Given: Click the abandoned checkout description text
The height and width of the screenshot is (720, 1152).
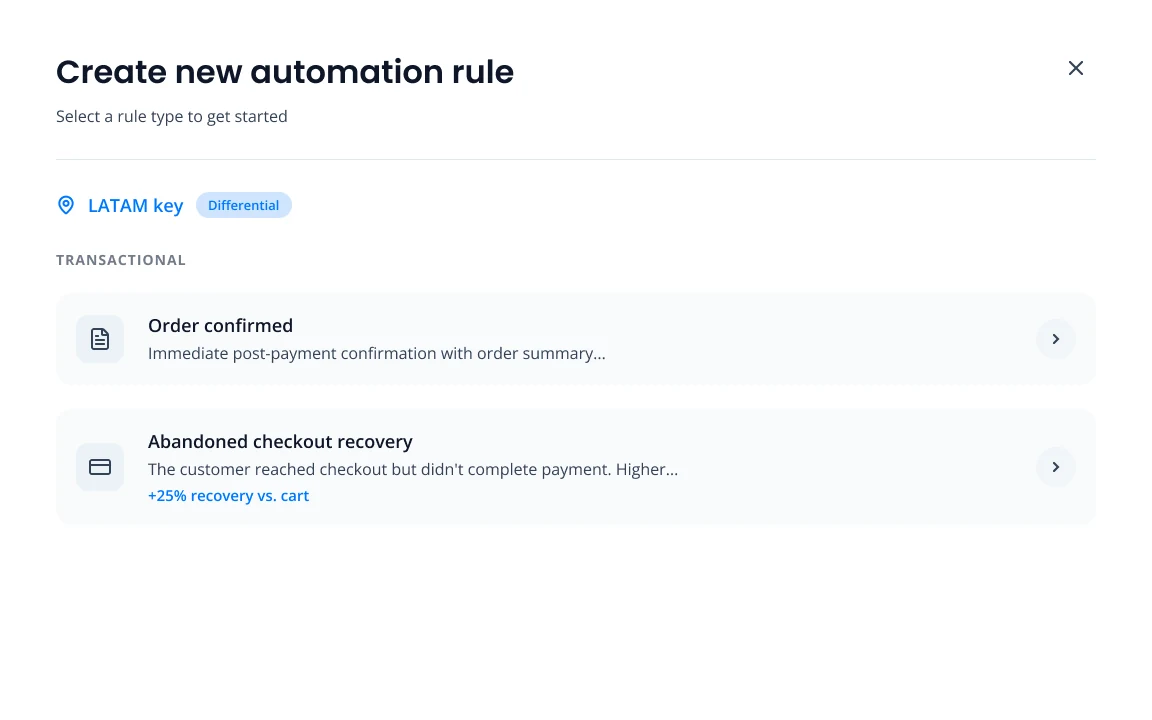Looking at the screenshot, I should (x=413, y=469).
